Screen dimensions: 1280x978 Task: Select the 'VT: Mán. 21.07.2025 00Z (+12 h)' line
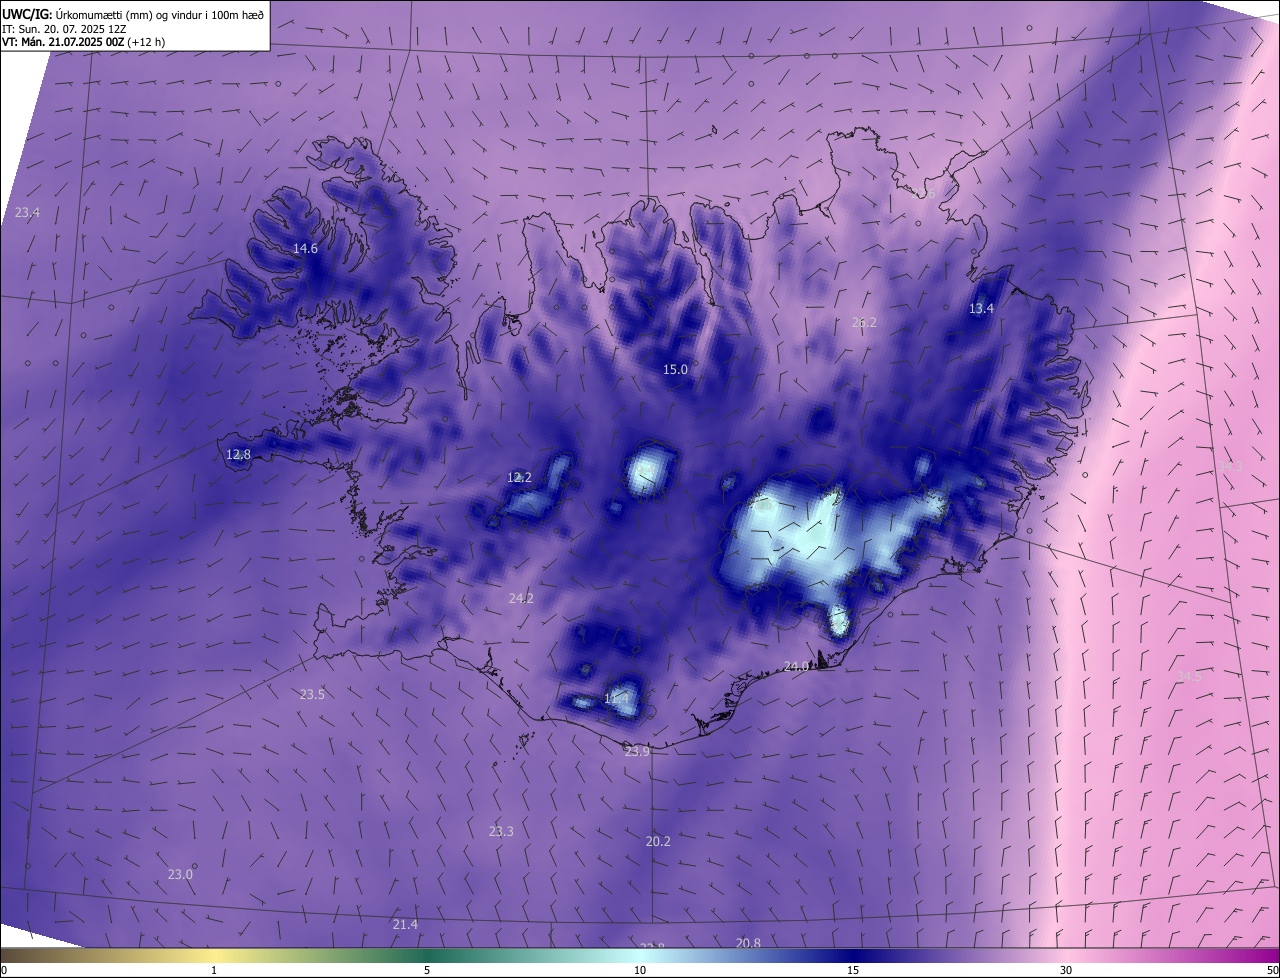(x=83, y=42)
